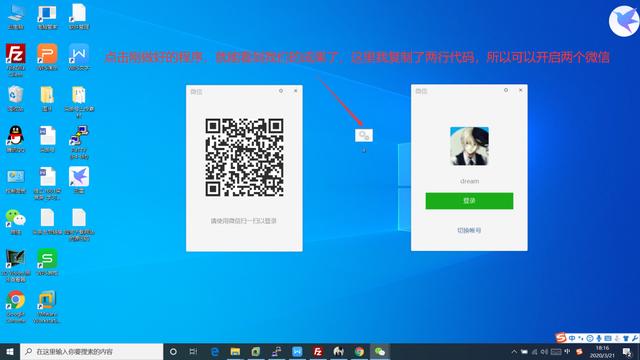The width and height of the screenshot is (640, 360).
Task: Open Task View on the taskbar
Action: point(193,351)
